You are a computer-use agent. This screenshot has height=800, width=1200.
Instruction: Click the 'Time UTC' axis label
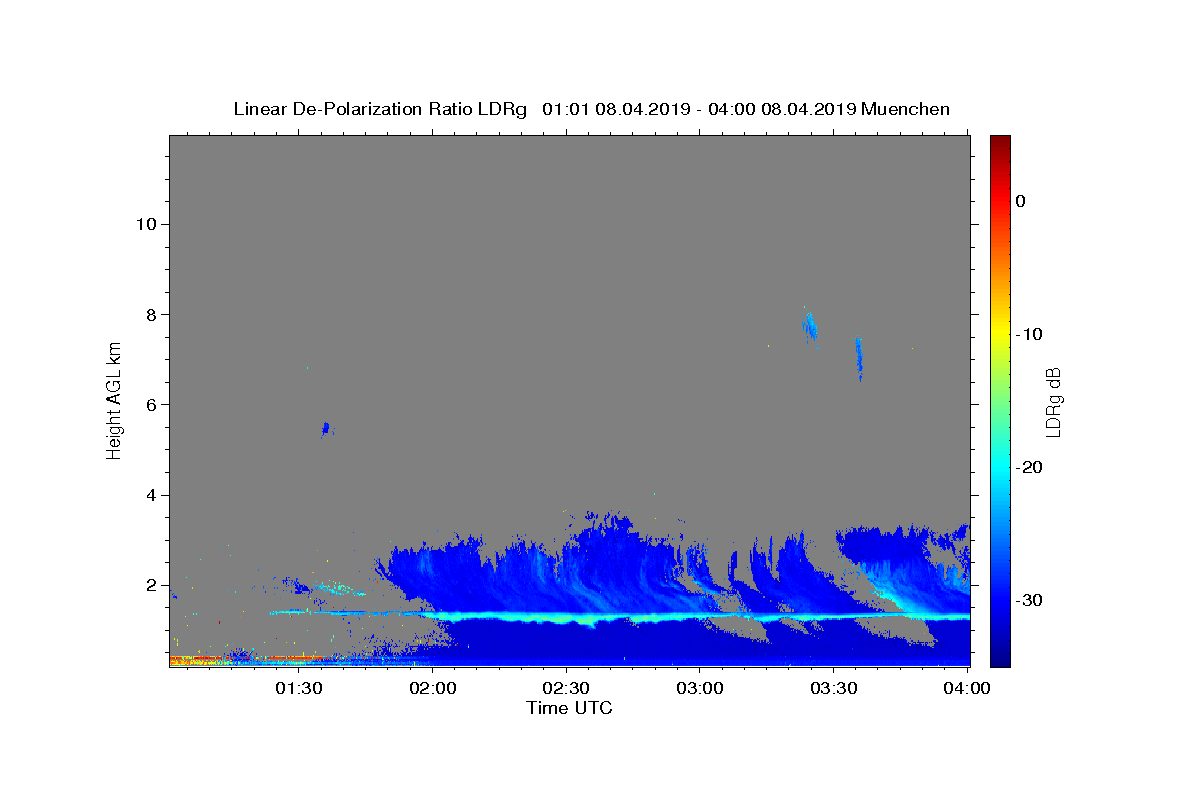[x=569, y=708]
